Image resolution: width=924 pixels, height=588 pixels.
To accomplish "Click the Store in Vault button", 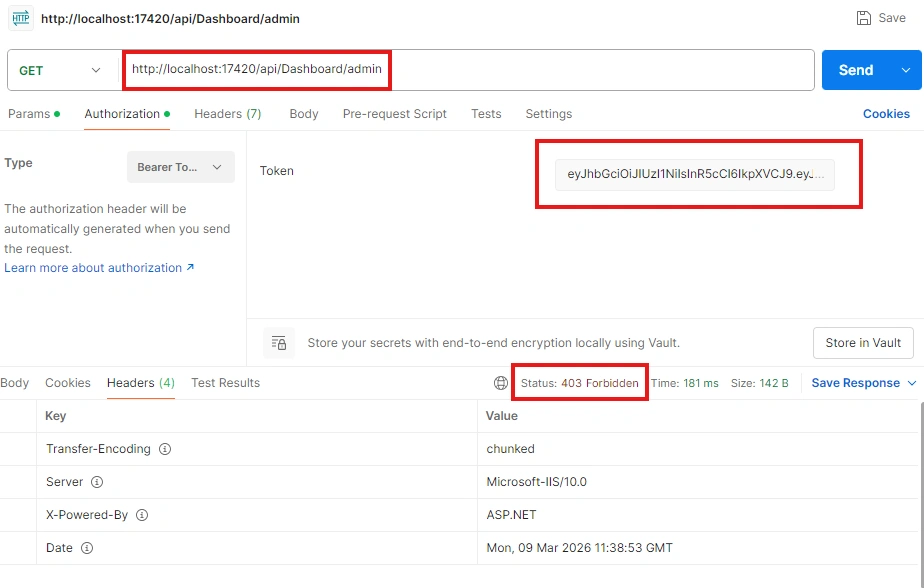I will click(x=863, y=343).
